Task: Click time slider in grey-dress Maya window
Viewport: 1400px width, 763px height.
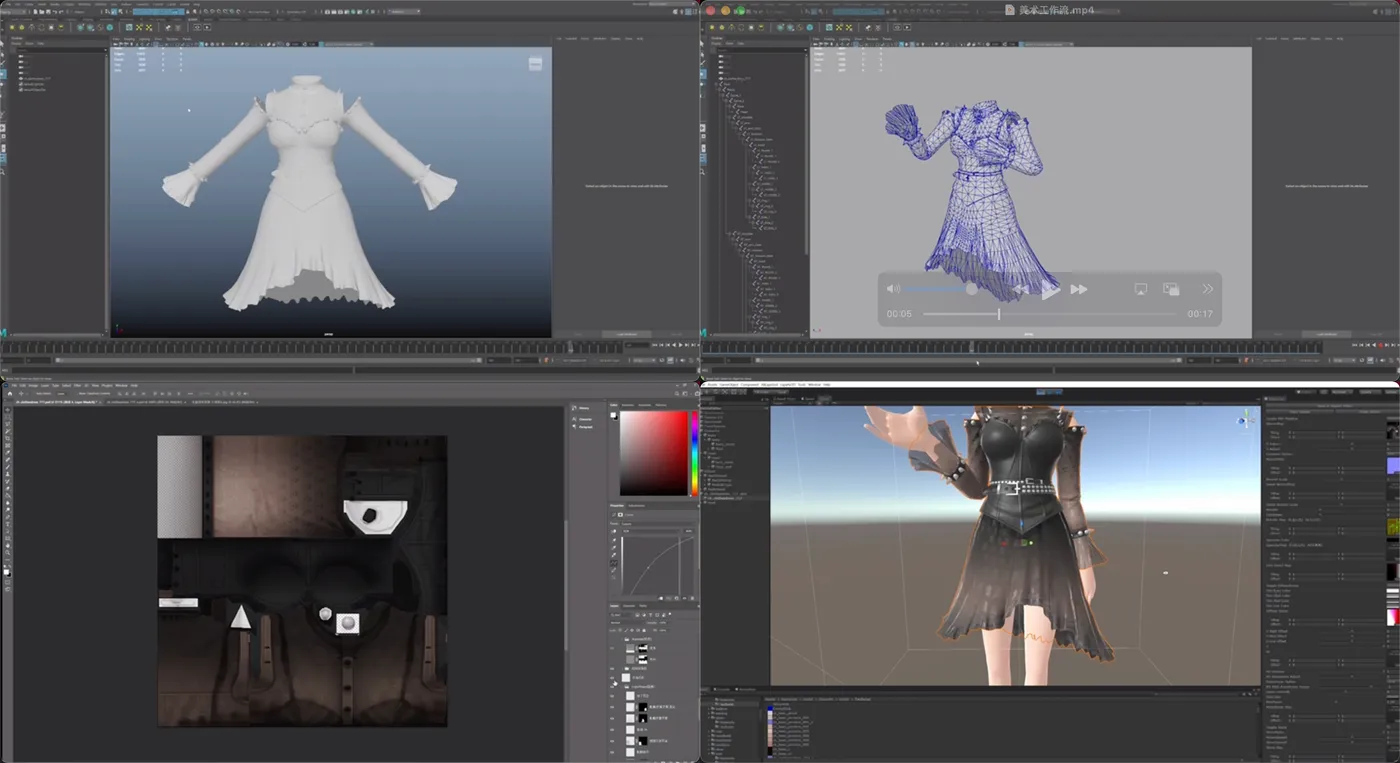Action: pos(310,347)
